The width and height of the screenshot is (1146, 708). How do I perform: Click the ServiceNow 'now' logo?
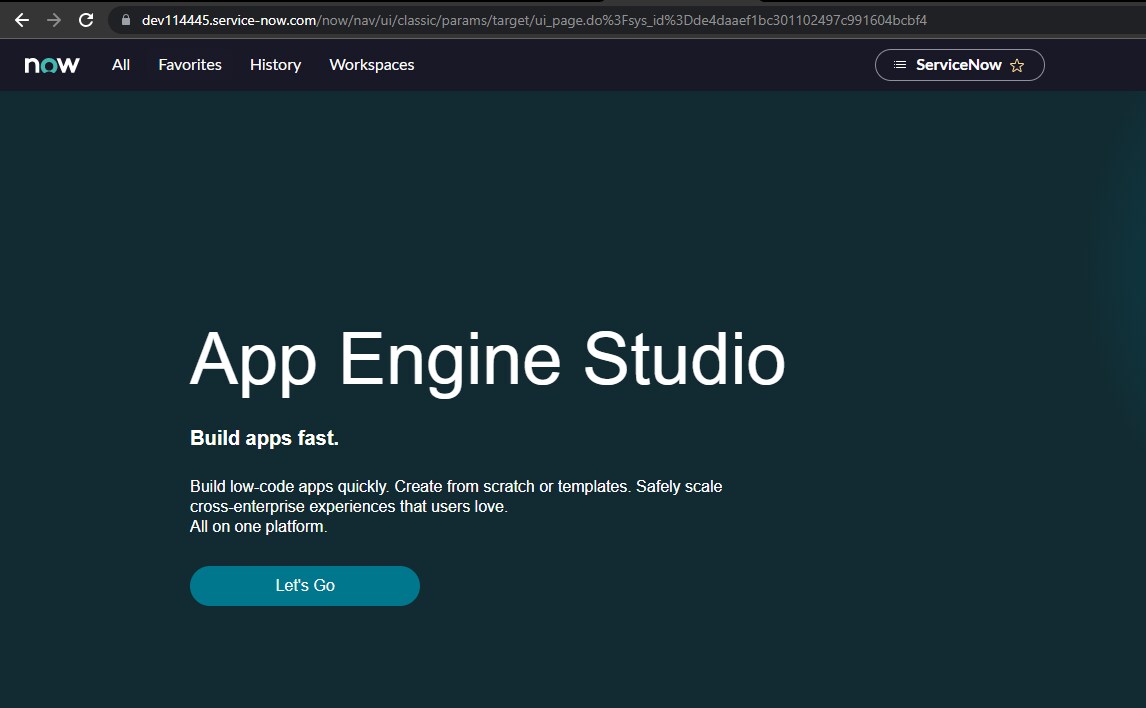52,65
